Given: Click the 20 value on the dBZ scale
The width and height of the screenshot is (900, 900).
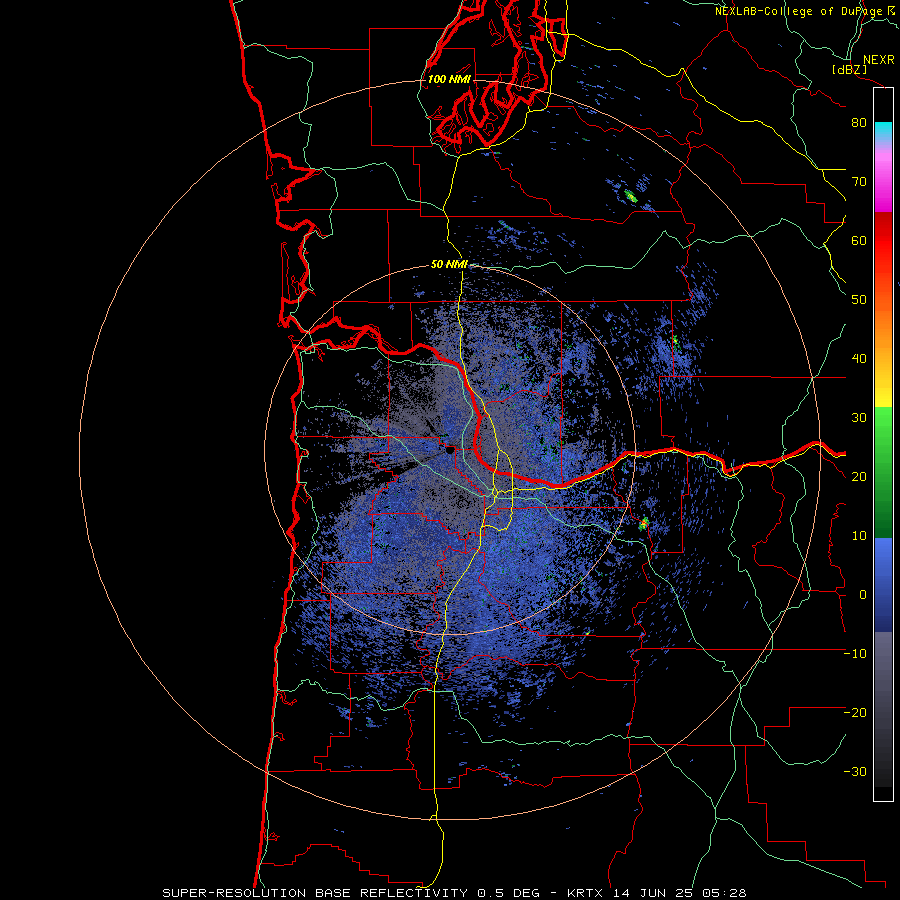Looking at the screenshot, I should (x=859, y=477).
